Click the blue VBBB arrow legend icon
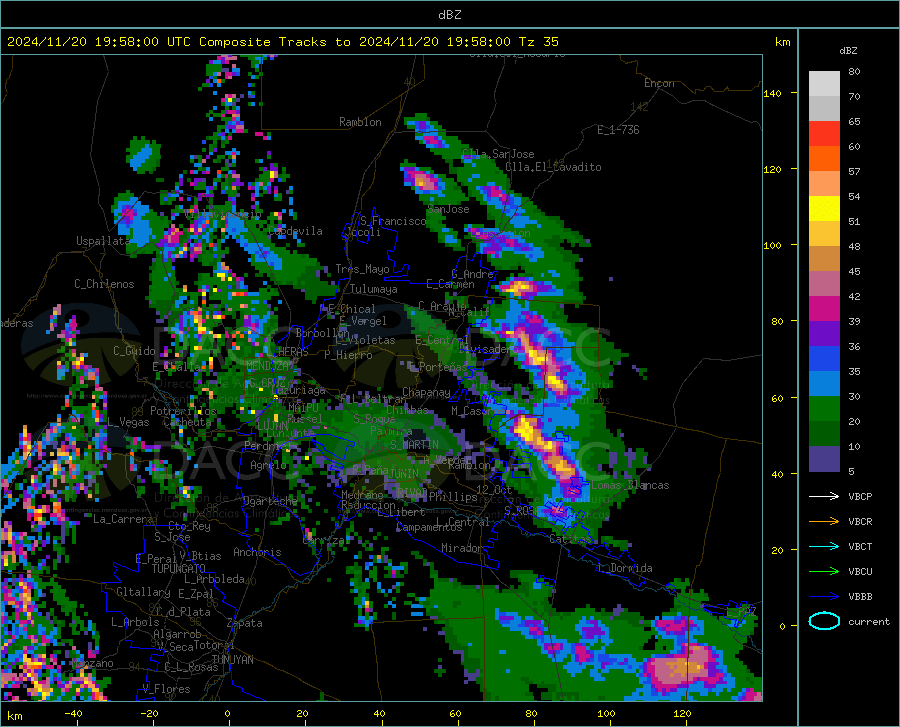This screenshot has height=727, width=900. 824,597
